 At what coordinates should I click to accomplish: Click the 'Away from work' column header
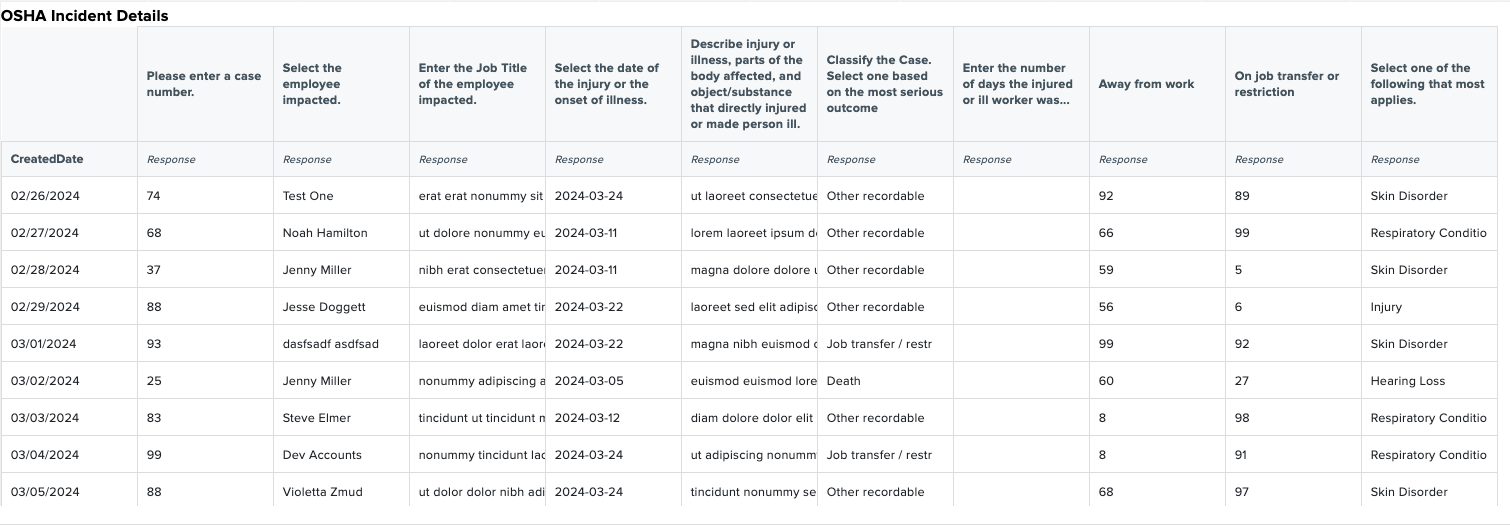(x=1146, y=84)
